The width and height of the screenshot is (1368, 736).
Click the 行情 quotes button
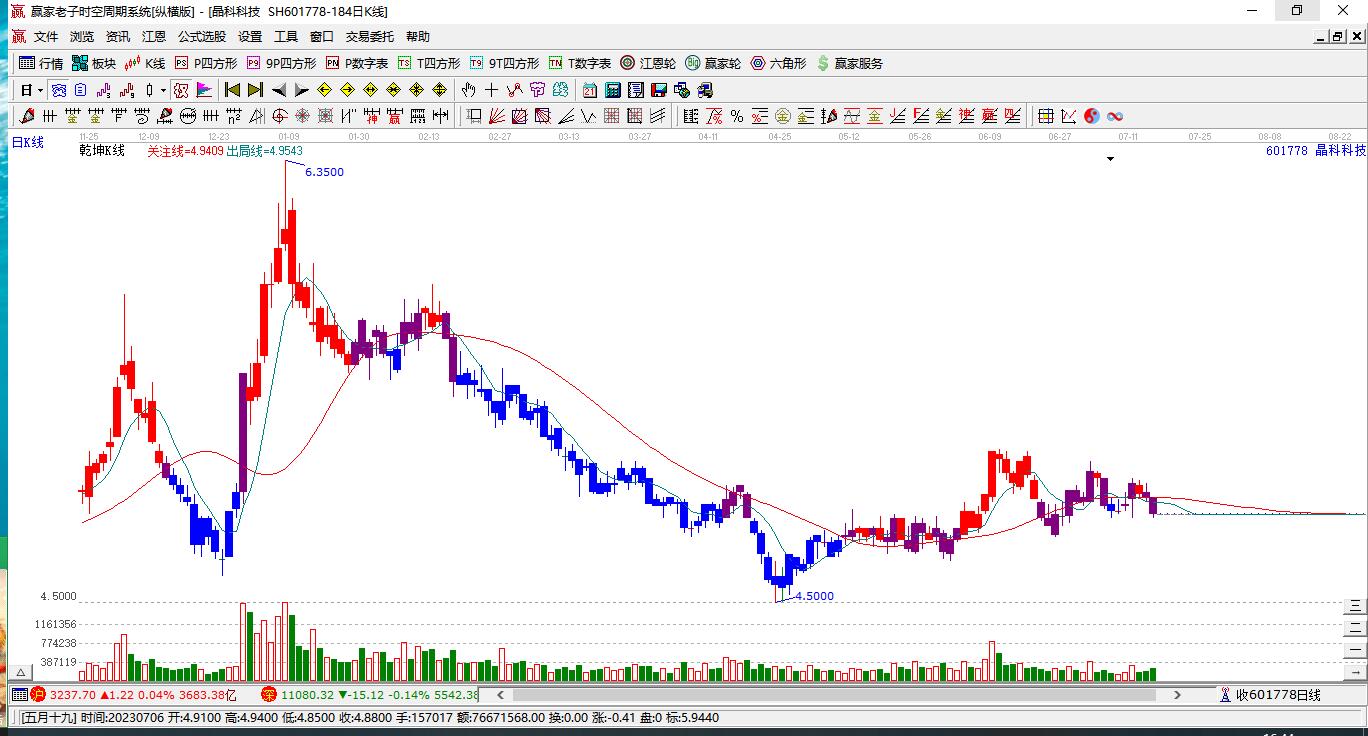[x=42, y=63]
